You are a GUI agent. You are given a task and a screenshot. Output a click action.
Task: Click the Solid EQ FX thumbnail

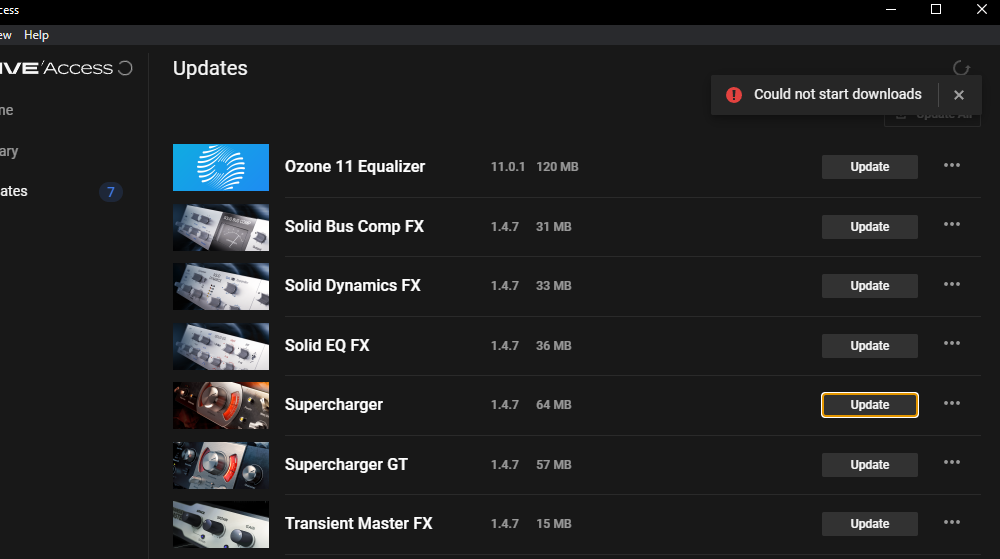point(221,347)
